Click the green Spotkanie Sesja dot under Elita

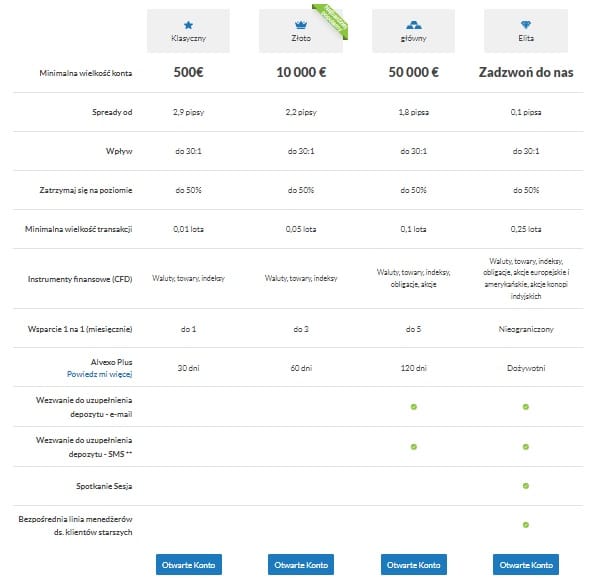(526, 486)
